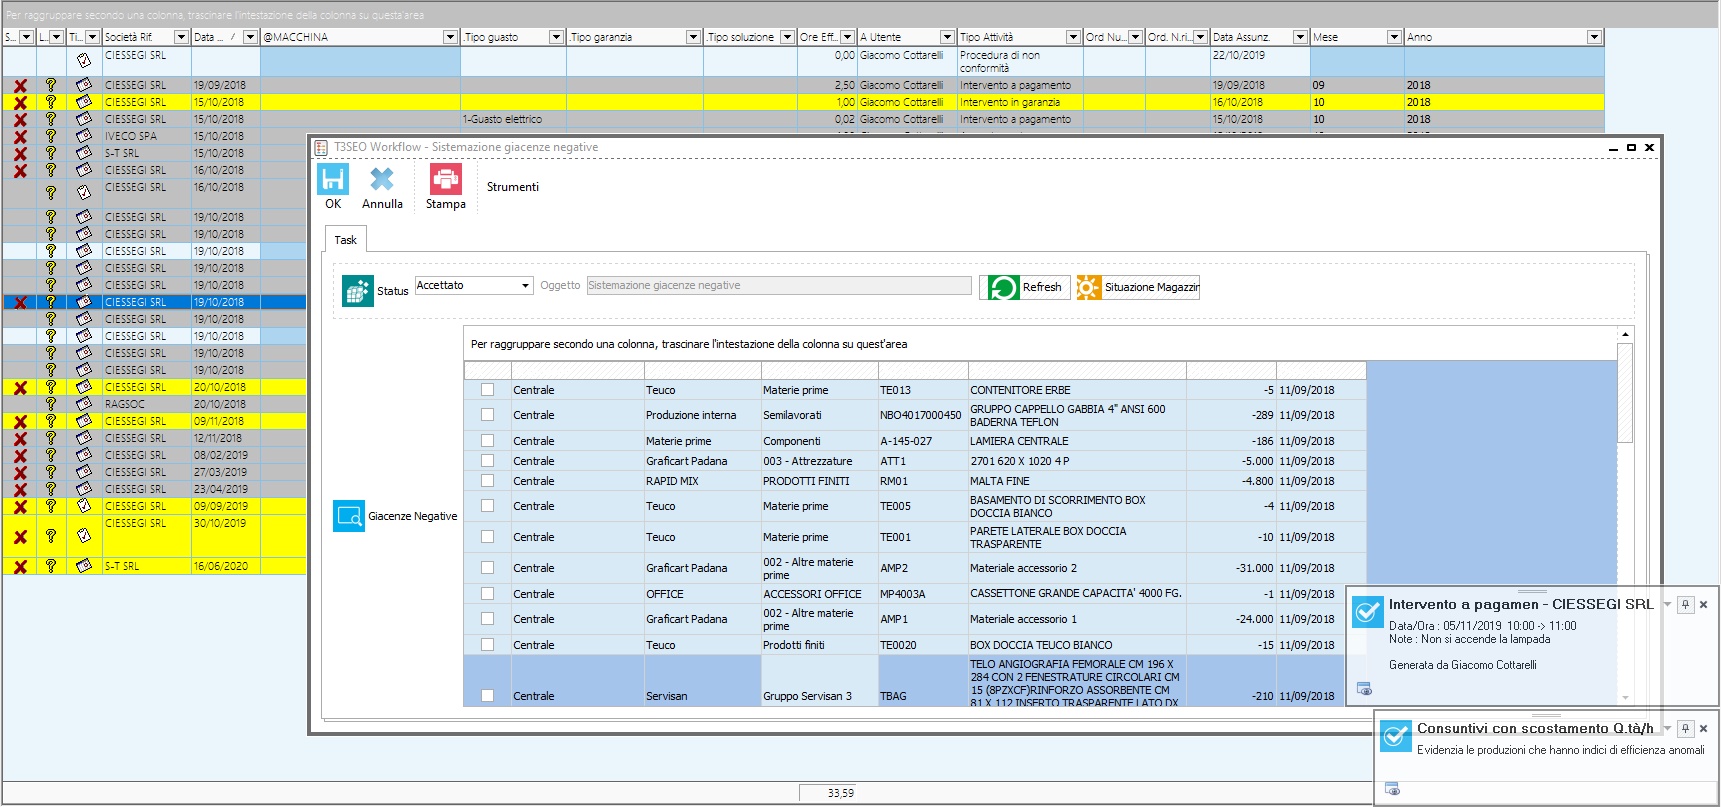
Task: Open the Società Rif. column filter dropdown
Action: pyautogui.click(x=181, y=37)
